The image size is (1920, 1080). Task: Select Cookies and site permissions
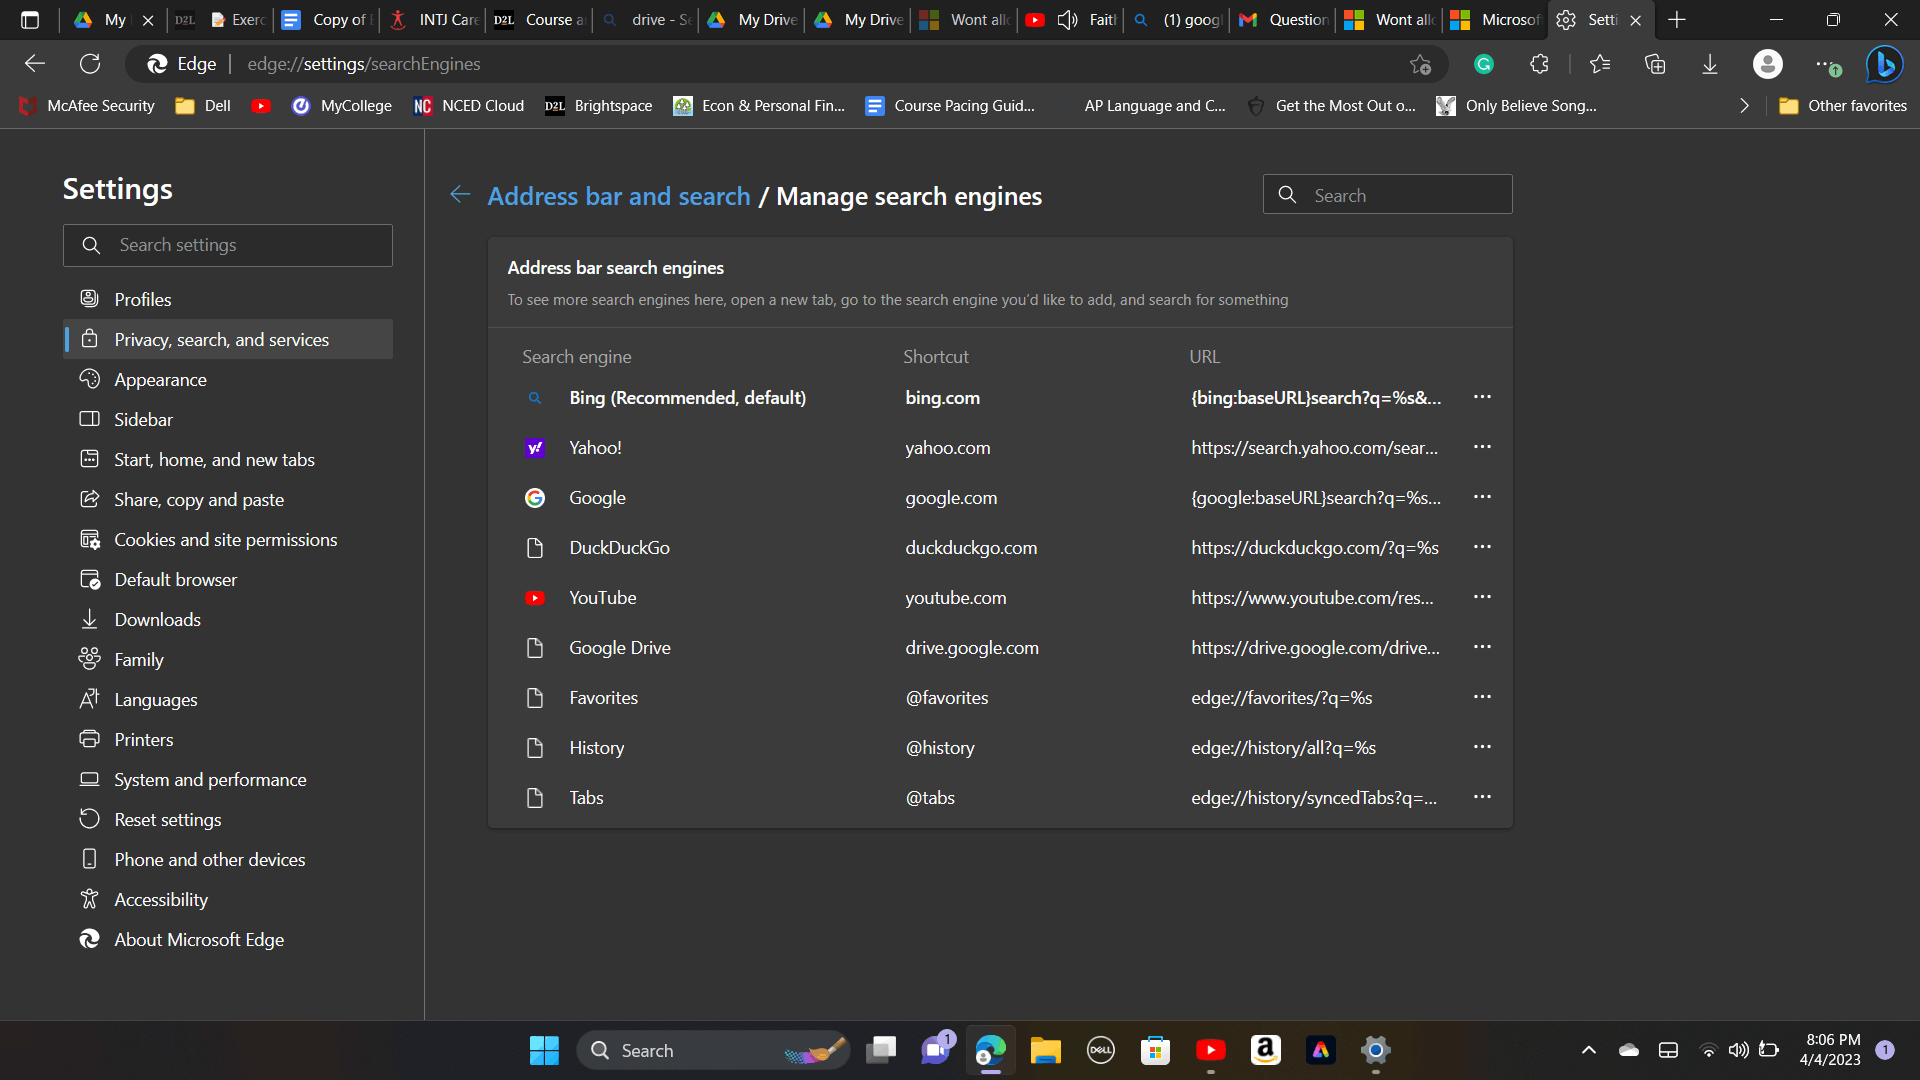pos(225,540)
